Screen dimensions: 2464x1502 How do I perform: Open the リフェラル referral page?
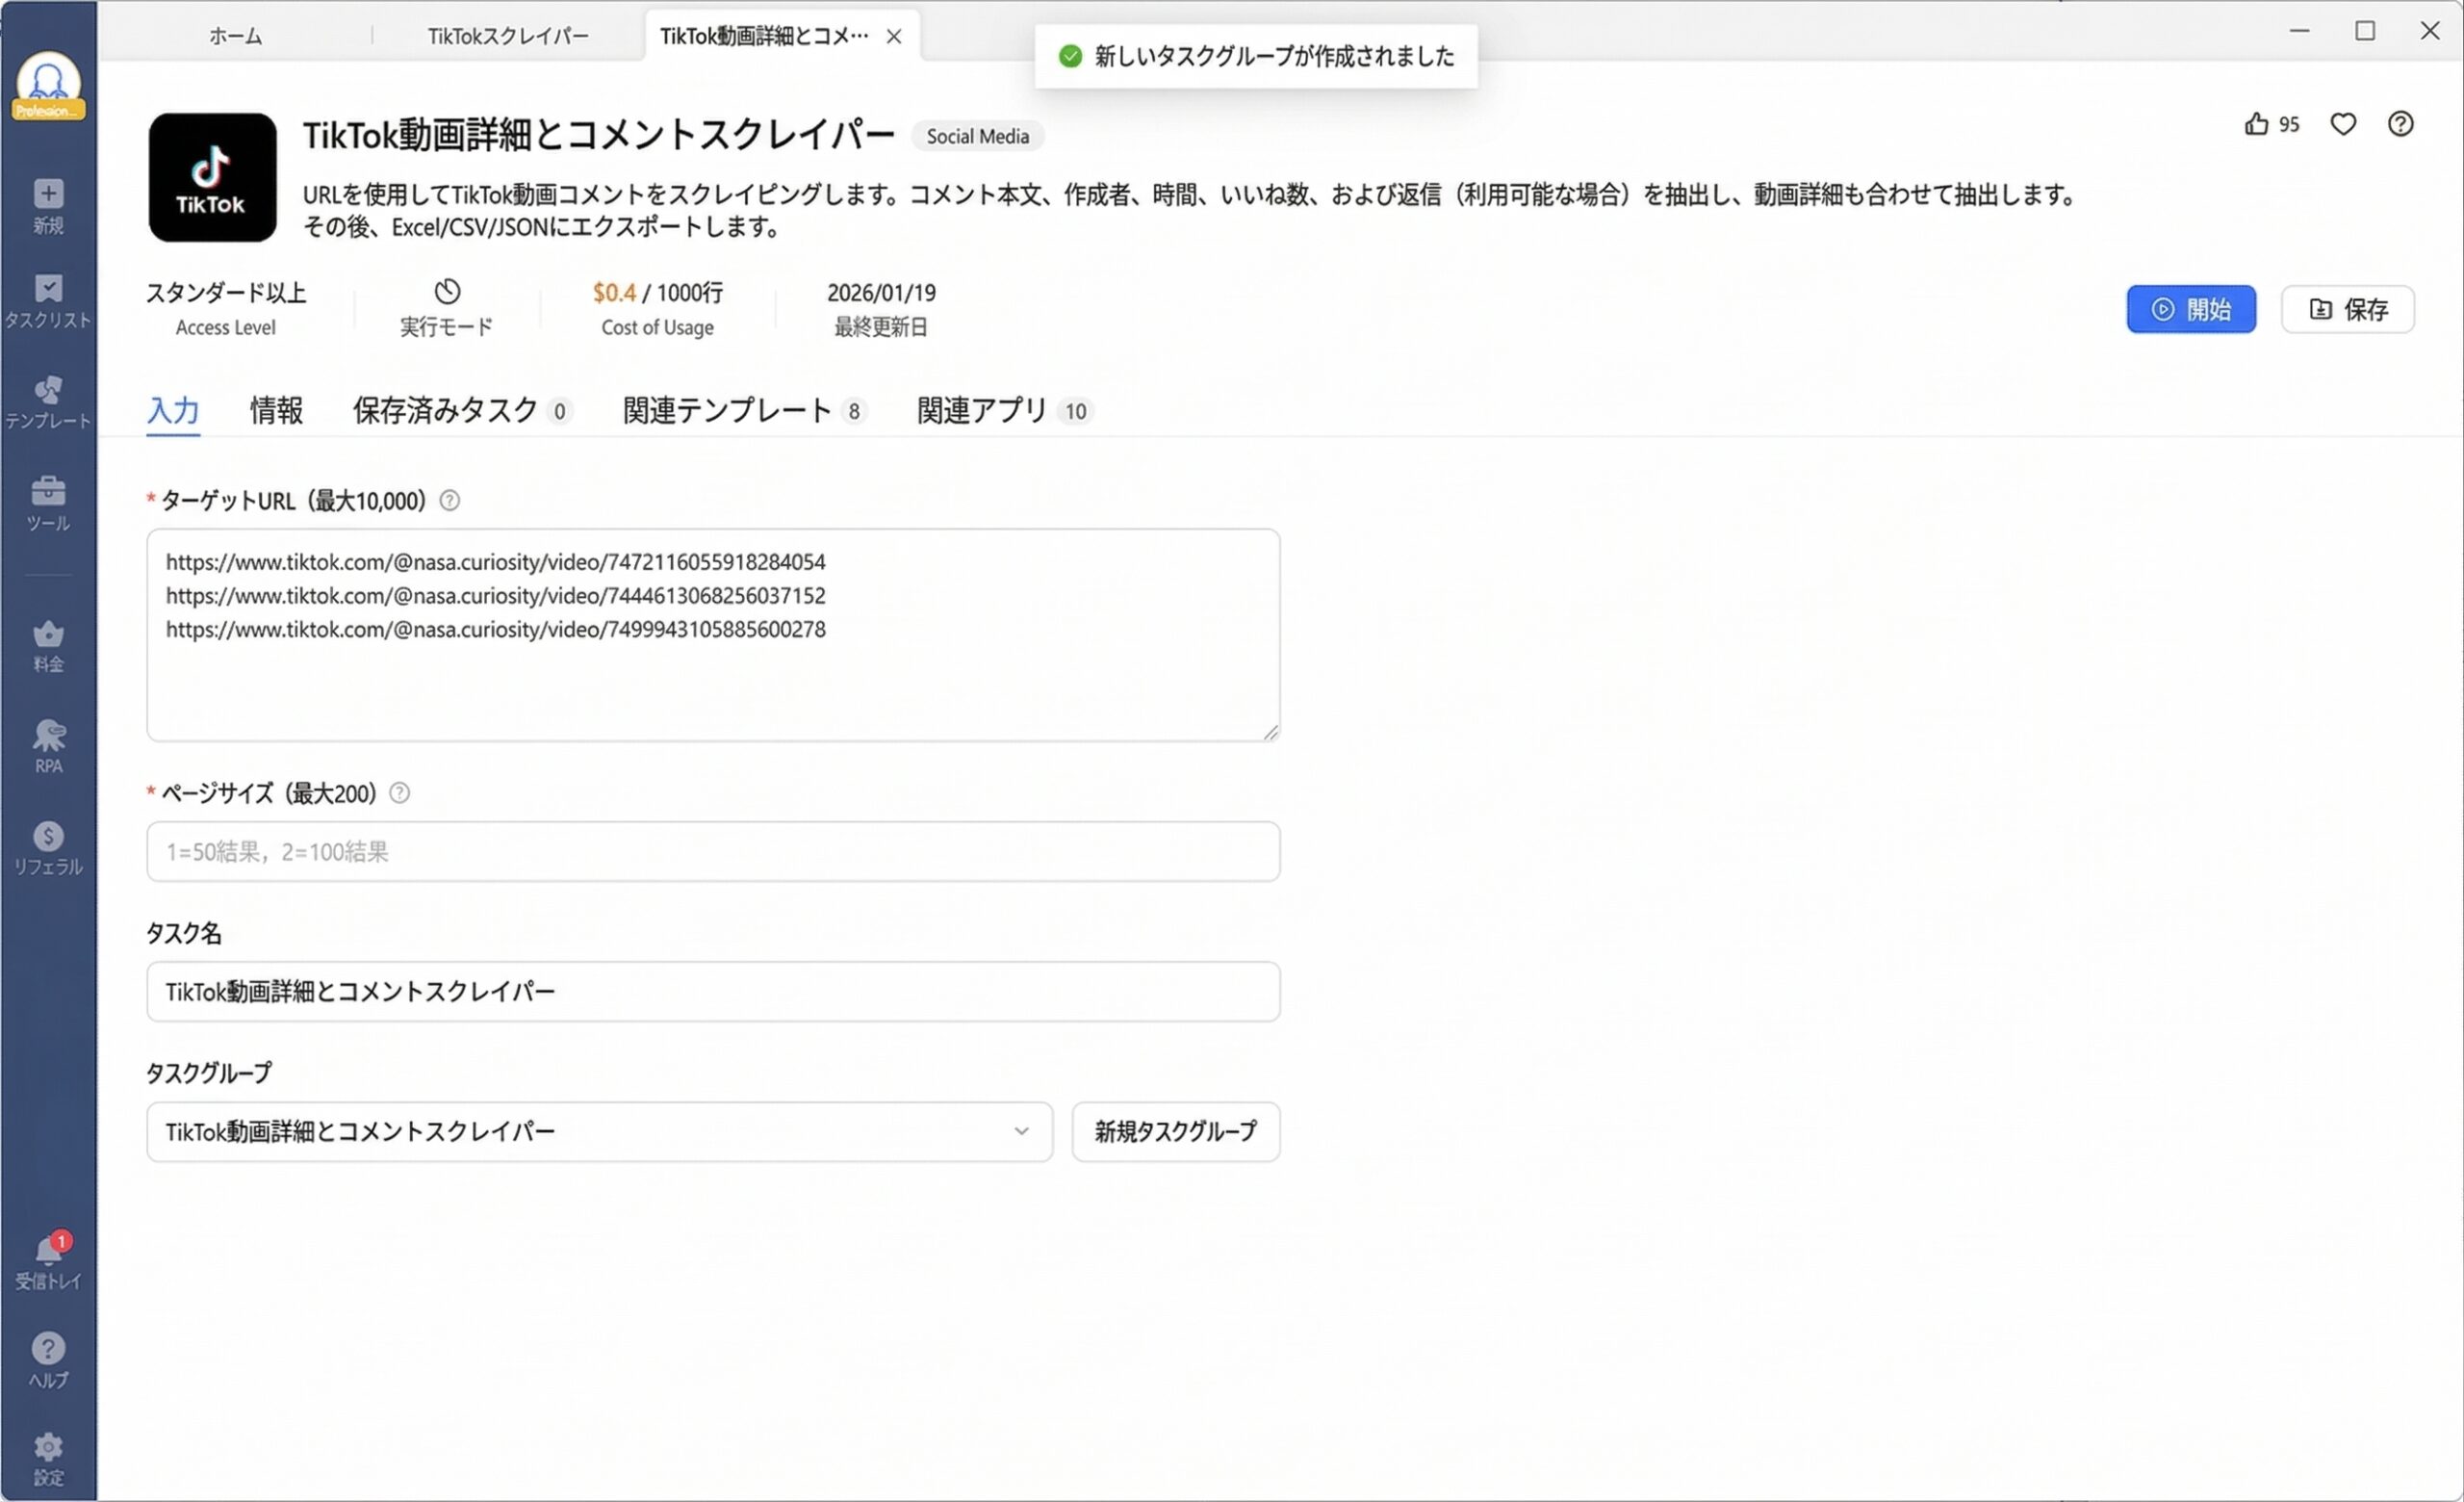point(47,845)
